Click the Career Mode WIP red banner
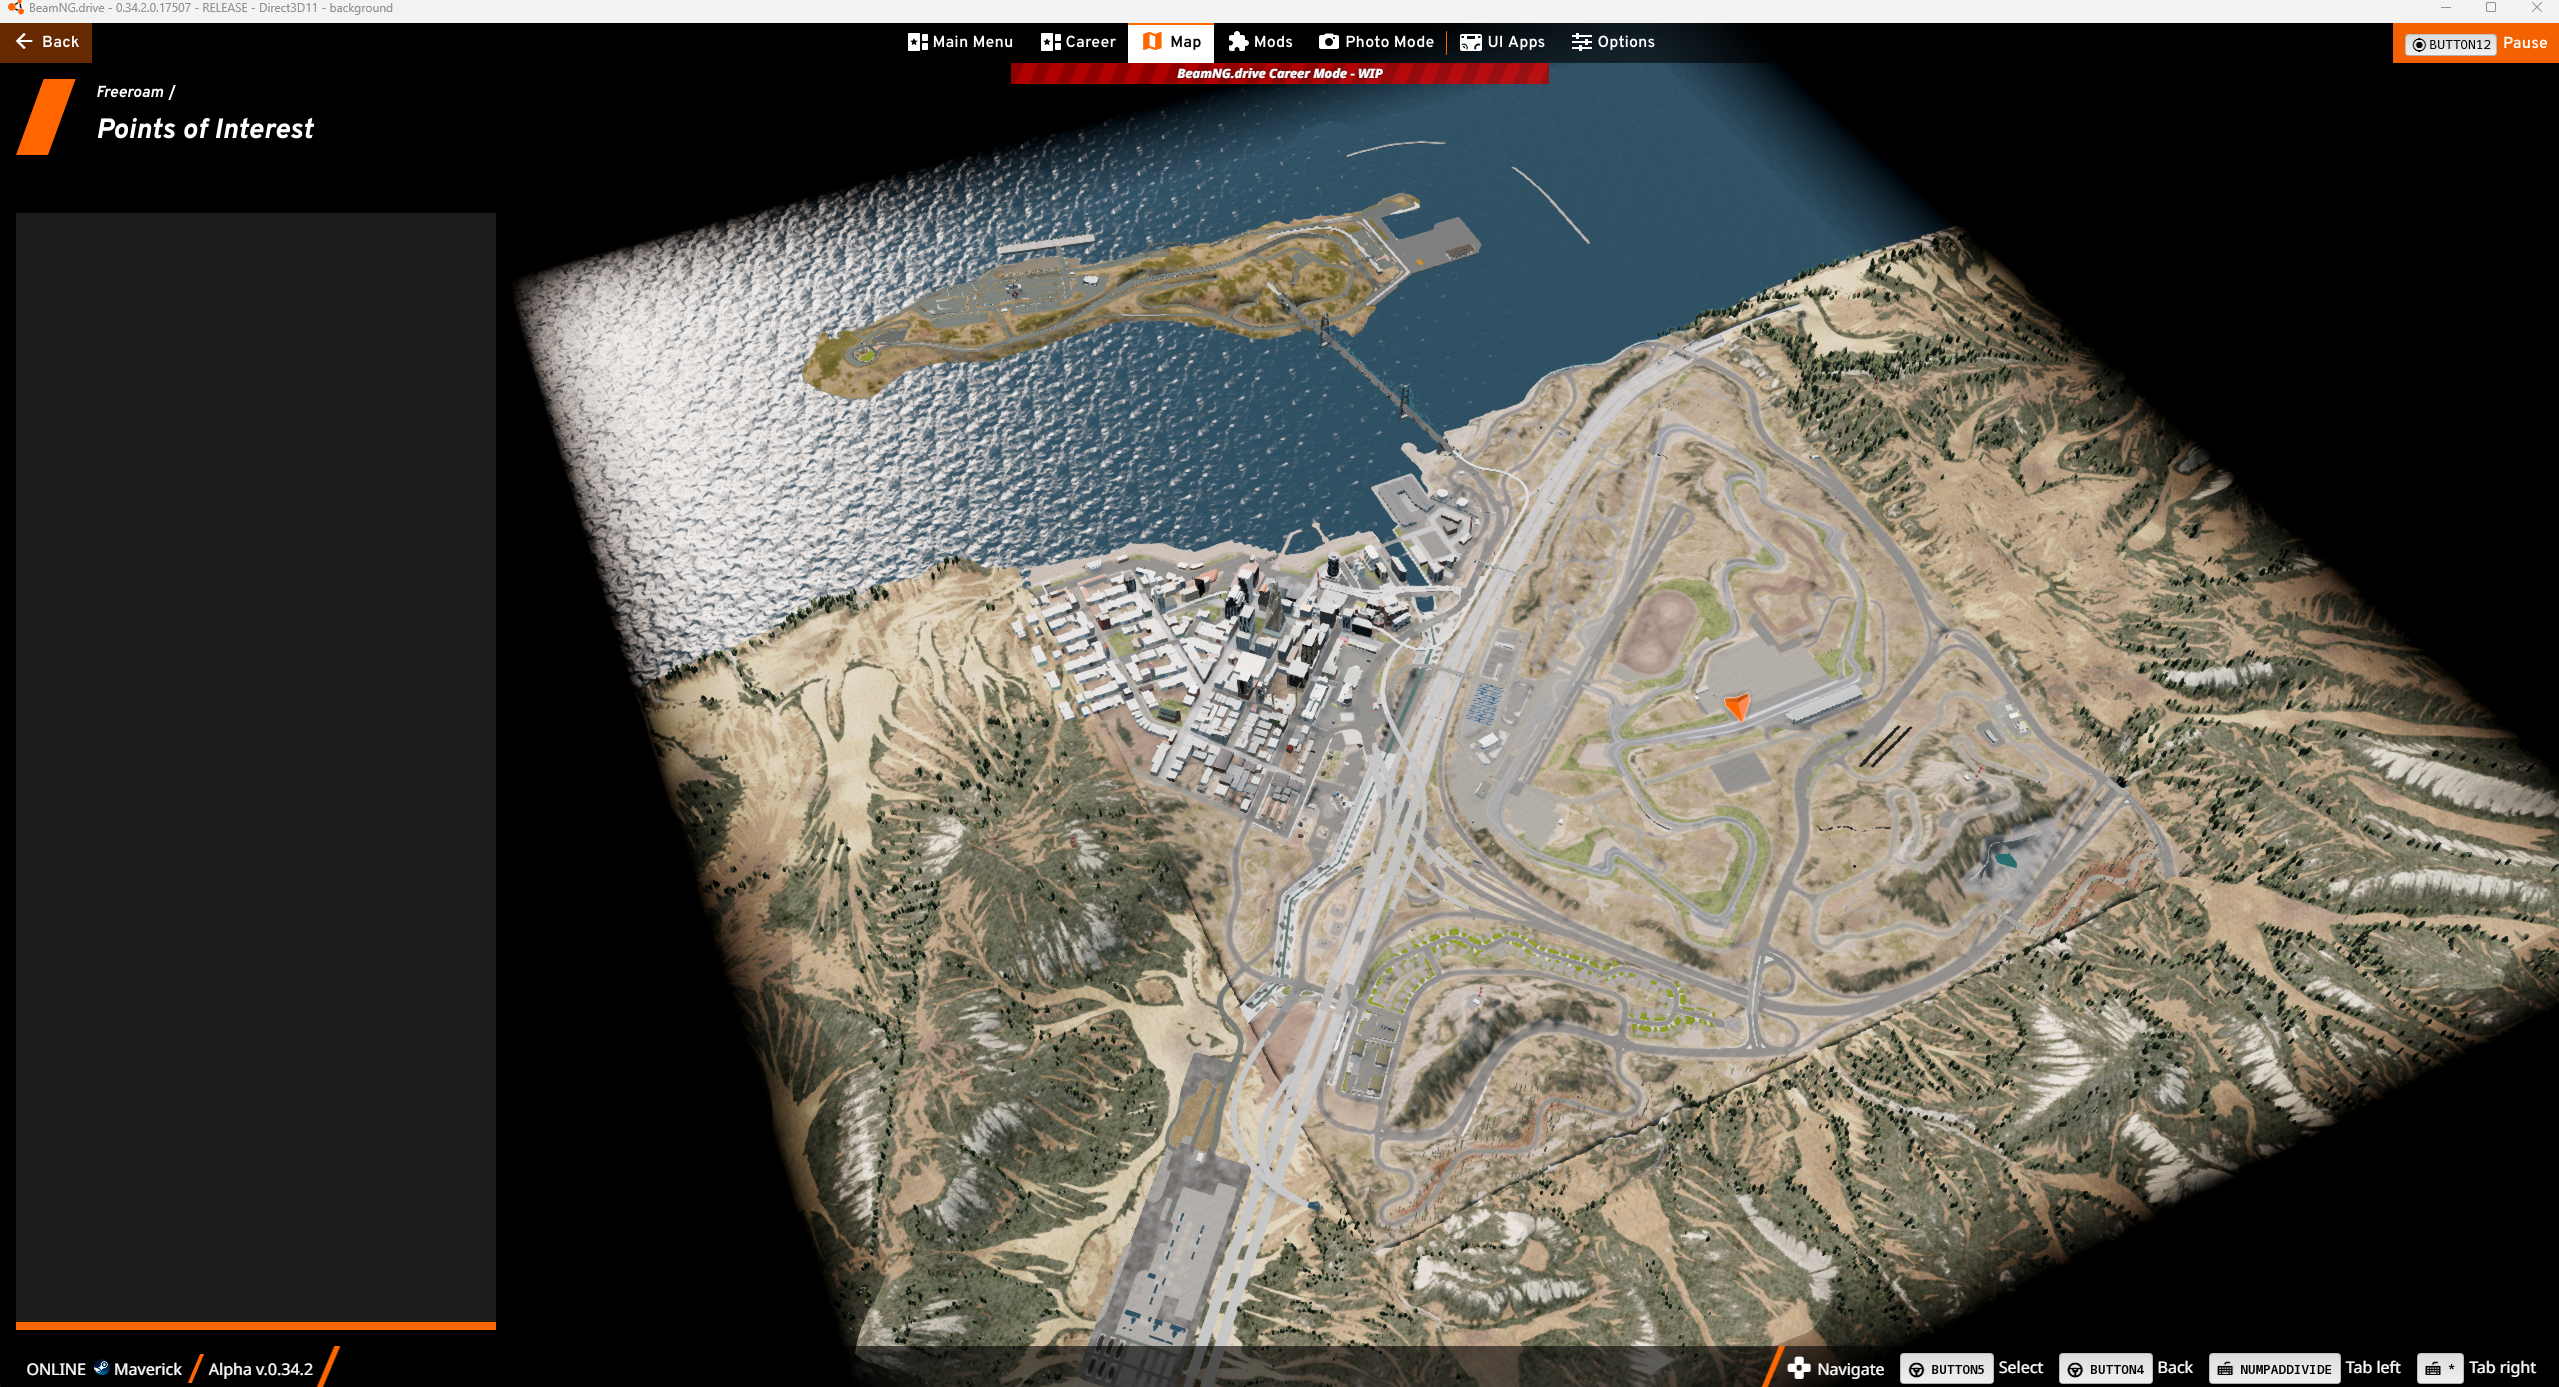The height and width of the screenshot is (1387, 2559). point(1278,74)
